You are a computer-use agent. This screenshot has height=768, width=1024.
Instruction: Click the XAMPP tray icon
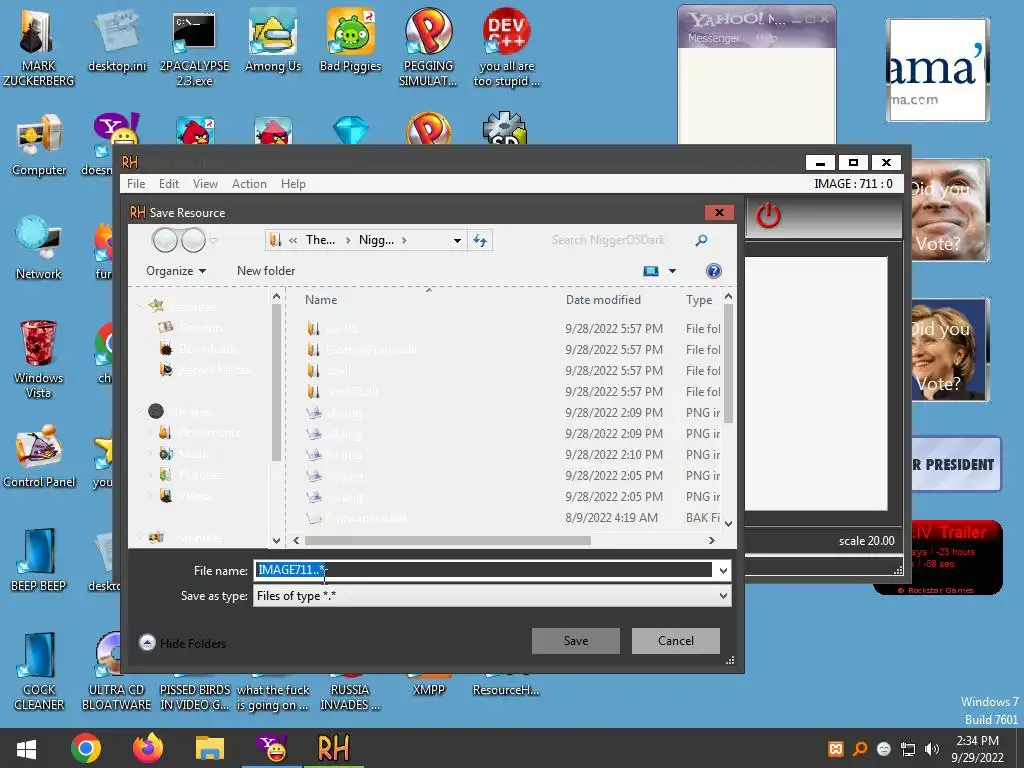point(835,749)
